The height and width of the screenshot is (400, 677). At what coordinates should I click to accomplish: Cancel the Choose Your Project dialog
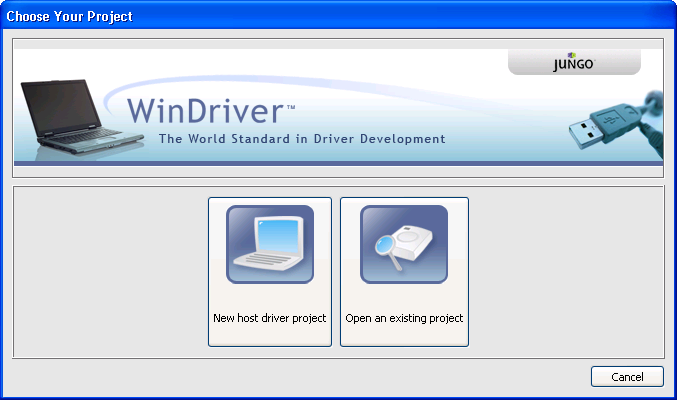click(627, 377)
